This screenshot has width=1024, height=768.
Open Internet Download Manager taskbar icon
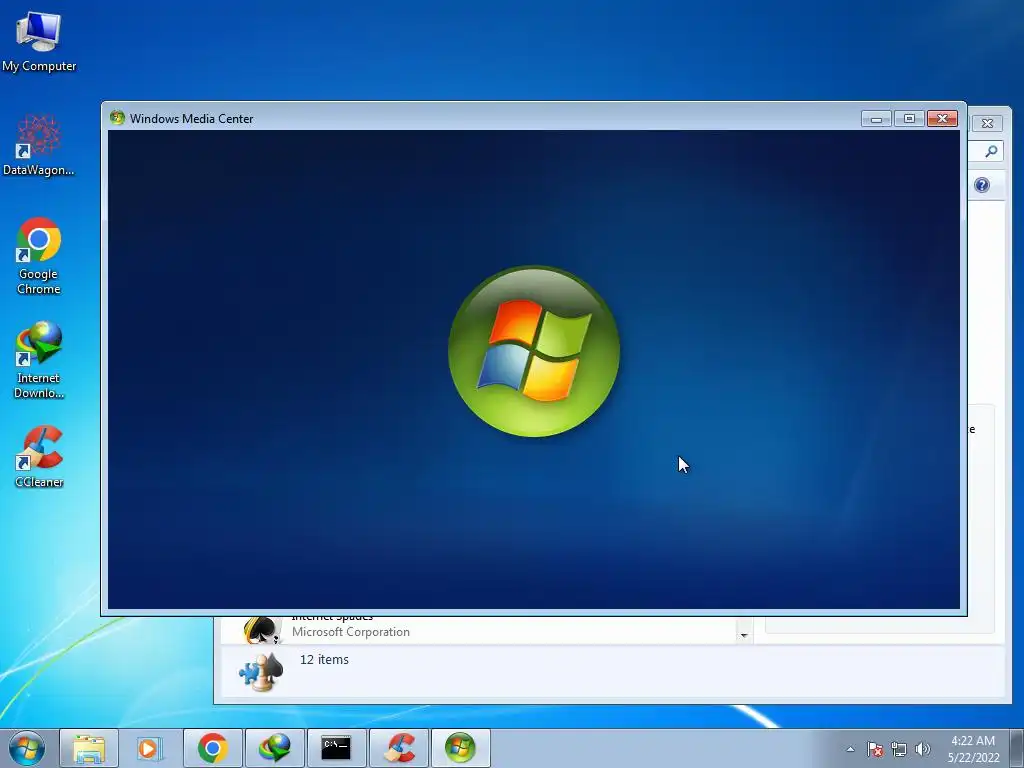click(274, 748)
